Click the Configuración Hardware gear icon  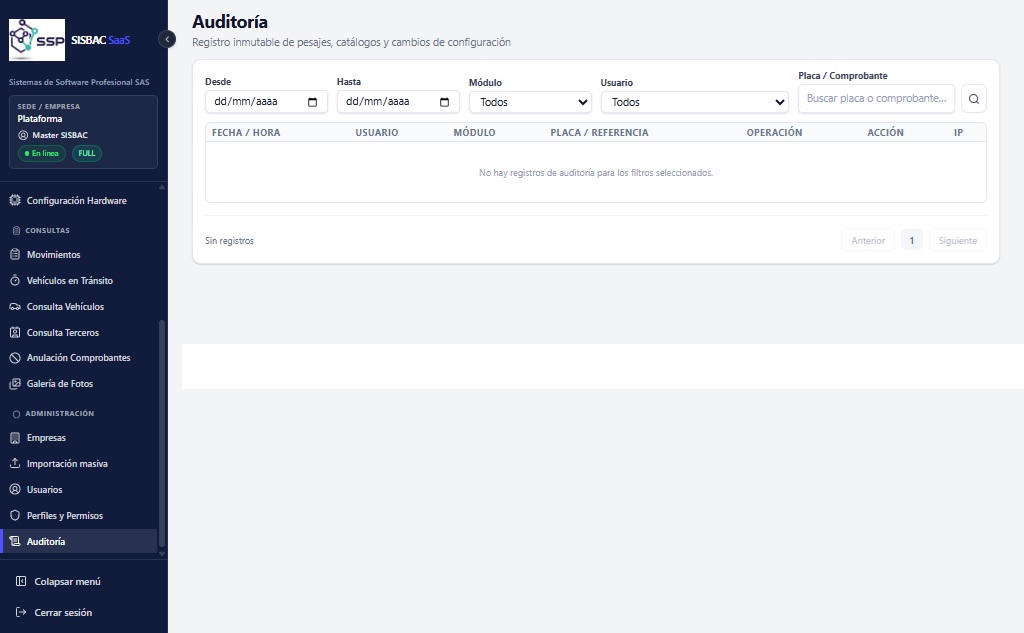(x=15, y=201)
